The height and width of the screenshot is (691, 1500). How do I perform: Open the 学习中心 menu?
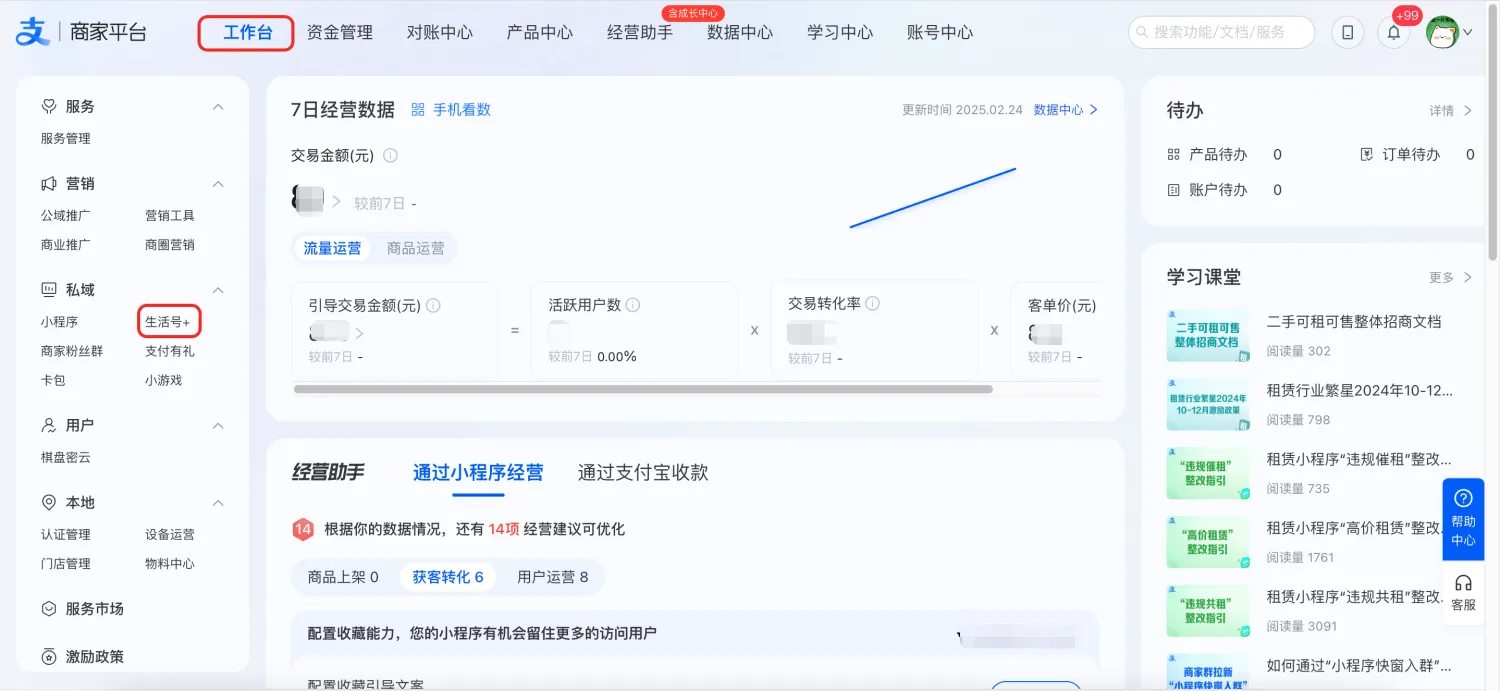[x=840, y=33]
